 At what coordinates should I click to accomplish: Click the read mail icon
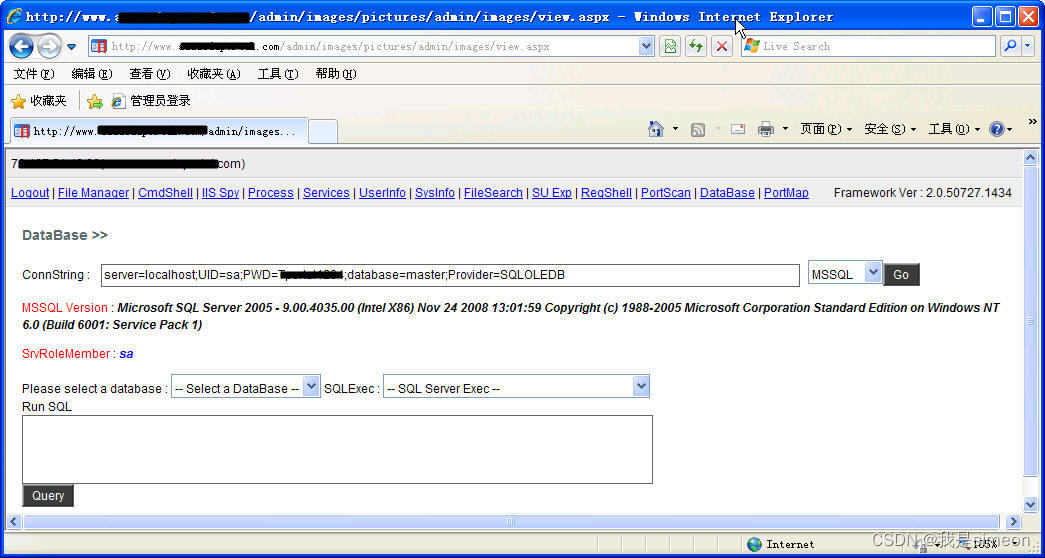click(738, 129)
